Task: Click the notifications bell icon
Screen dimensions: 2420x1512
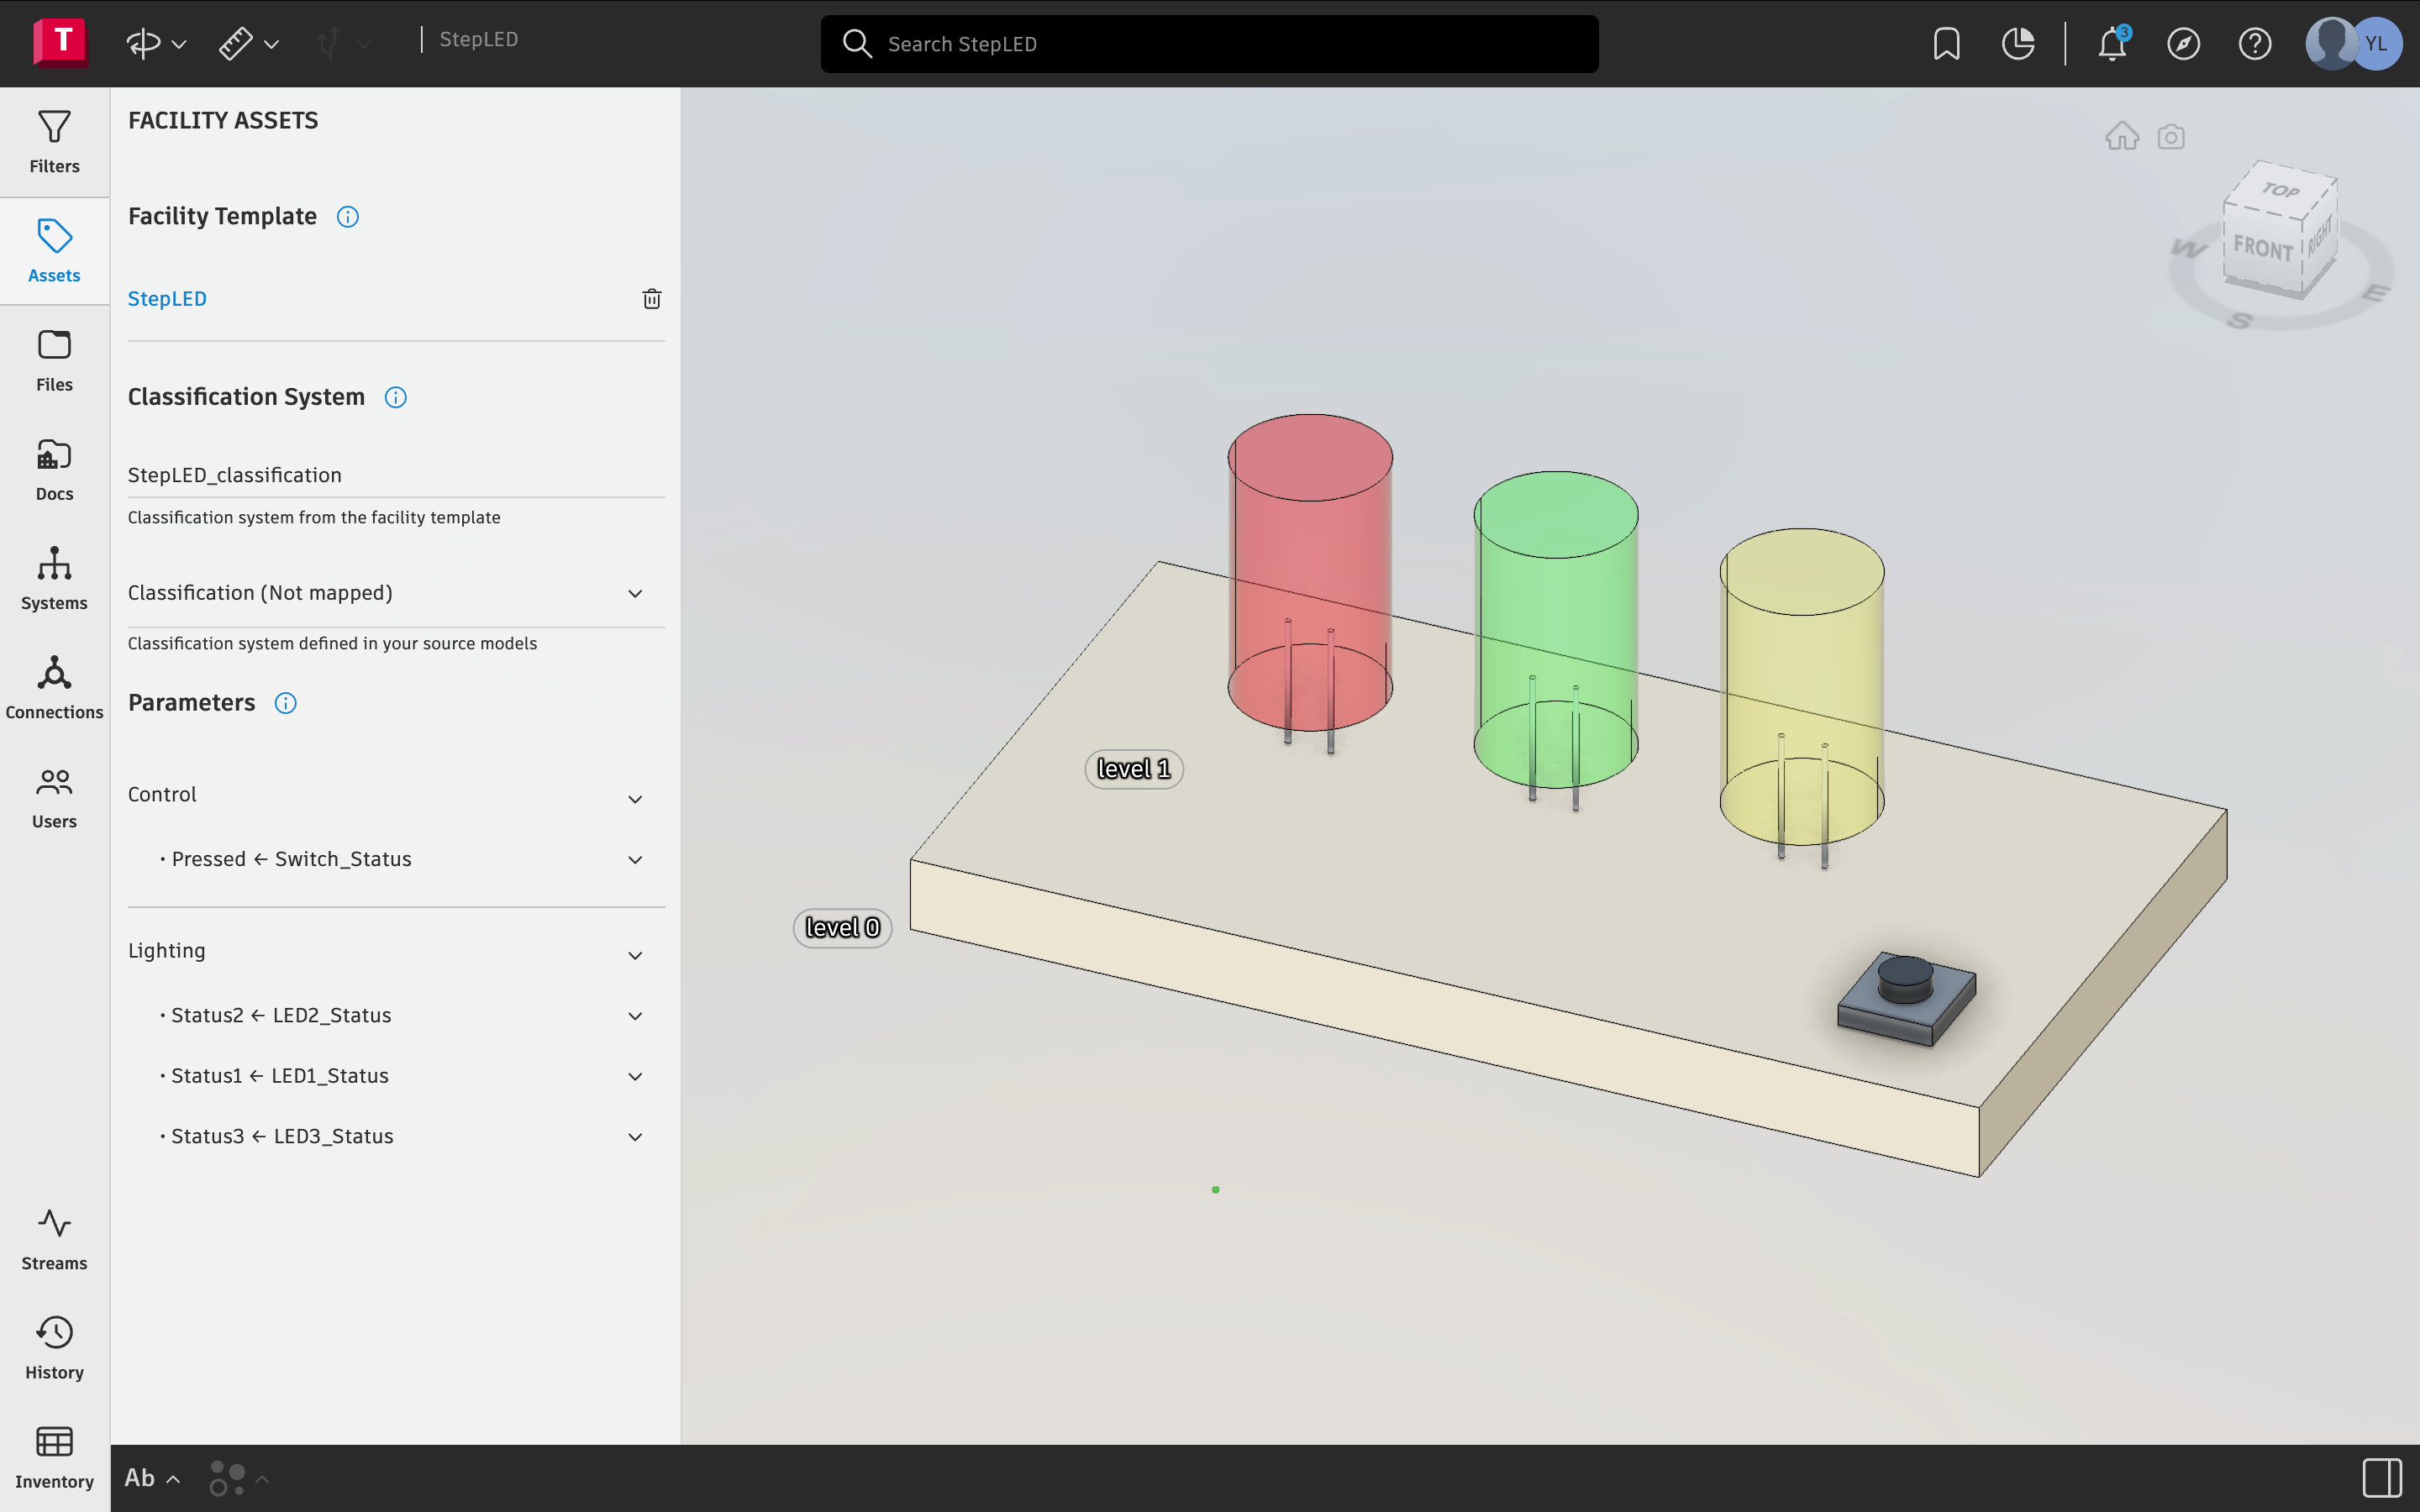Action: tap(2111, 44)
